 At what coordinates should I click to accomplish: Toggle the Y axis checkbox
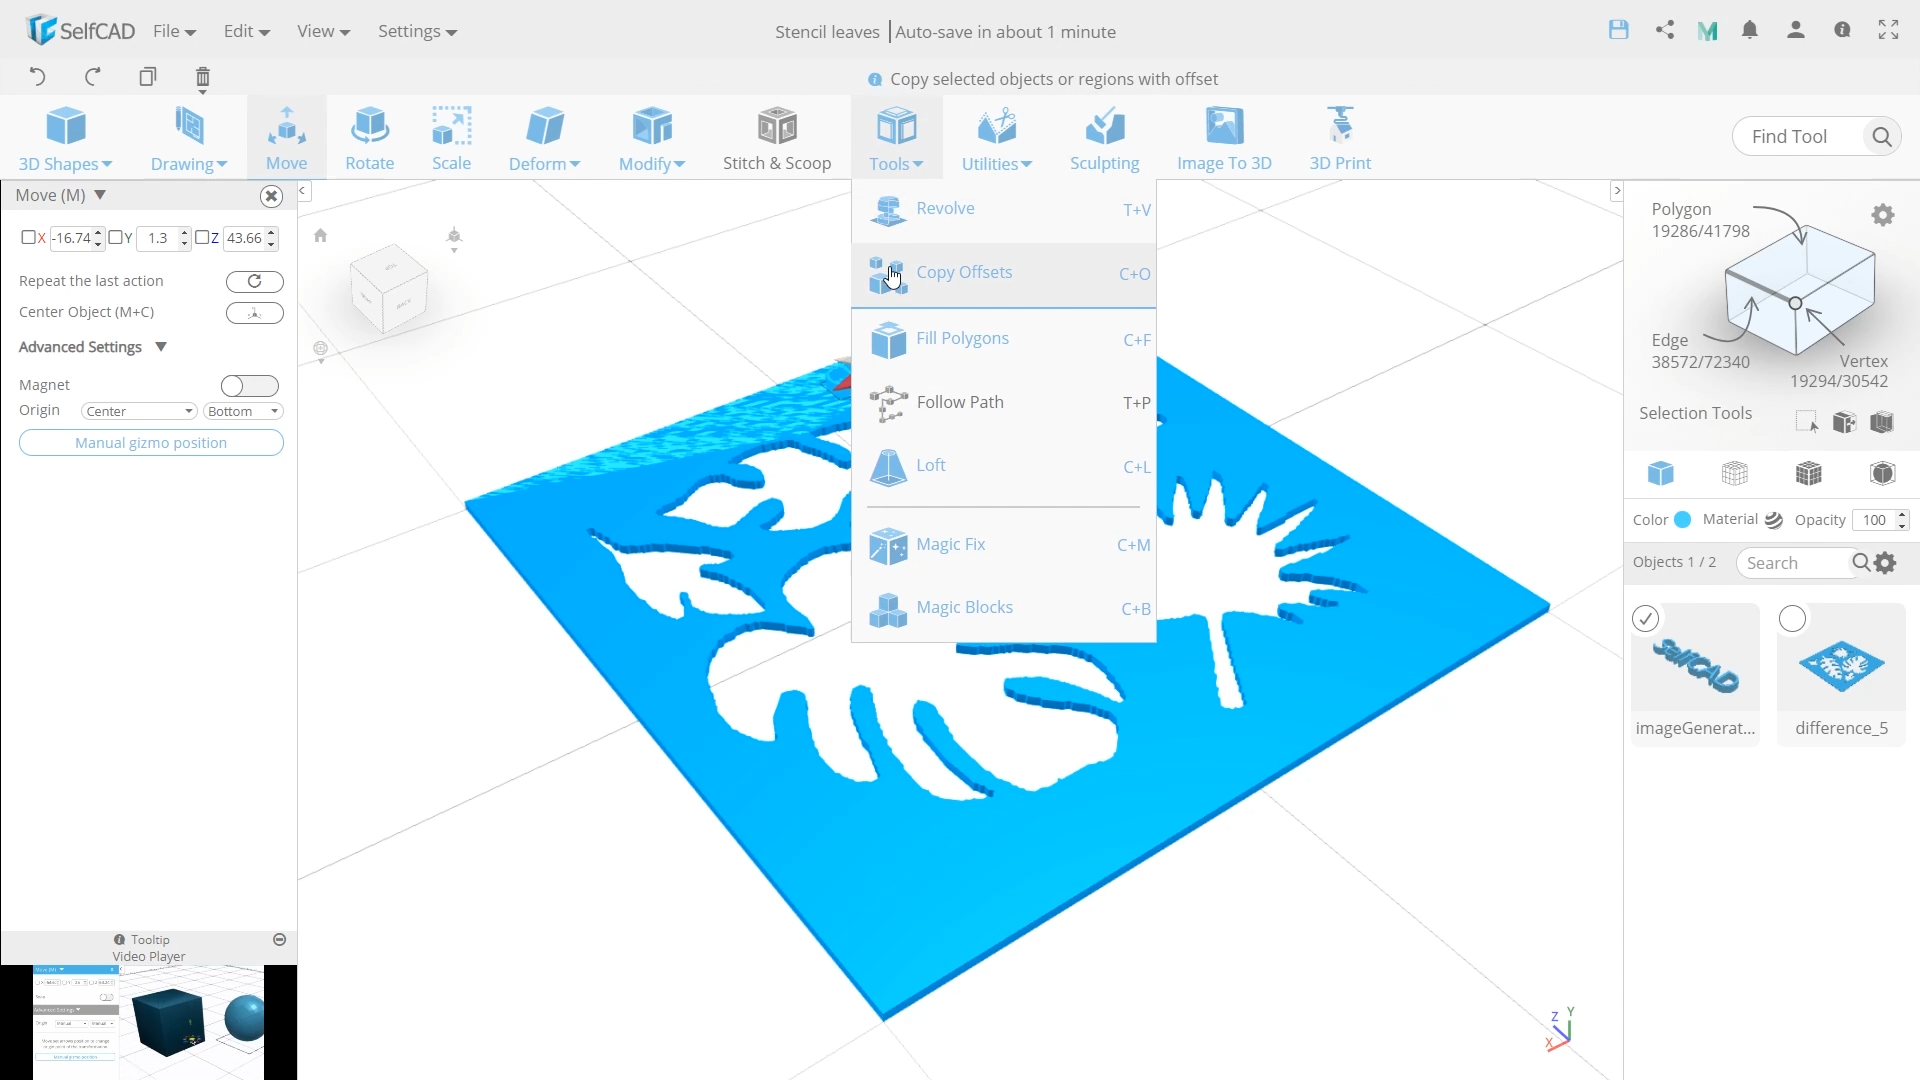pos(115,238)
